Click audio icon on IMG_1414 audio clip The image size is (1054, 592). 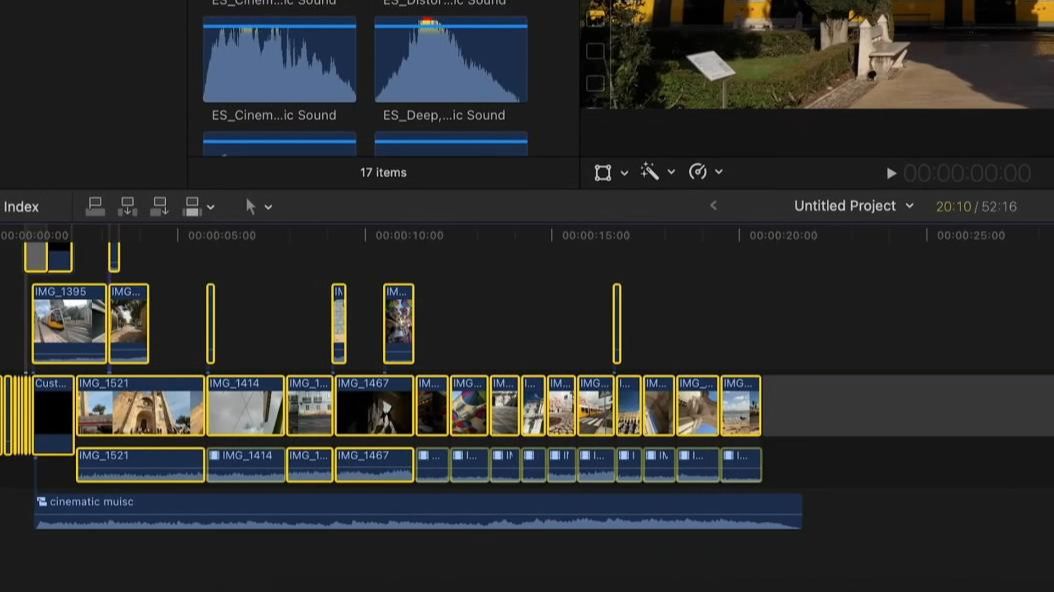point(214,456)
